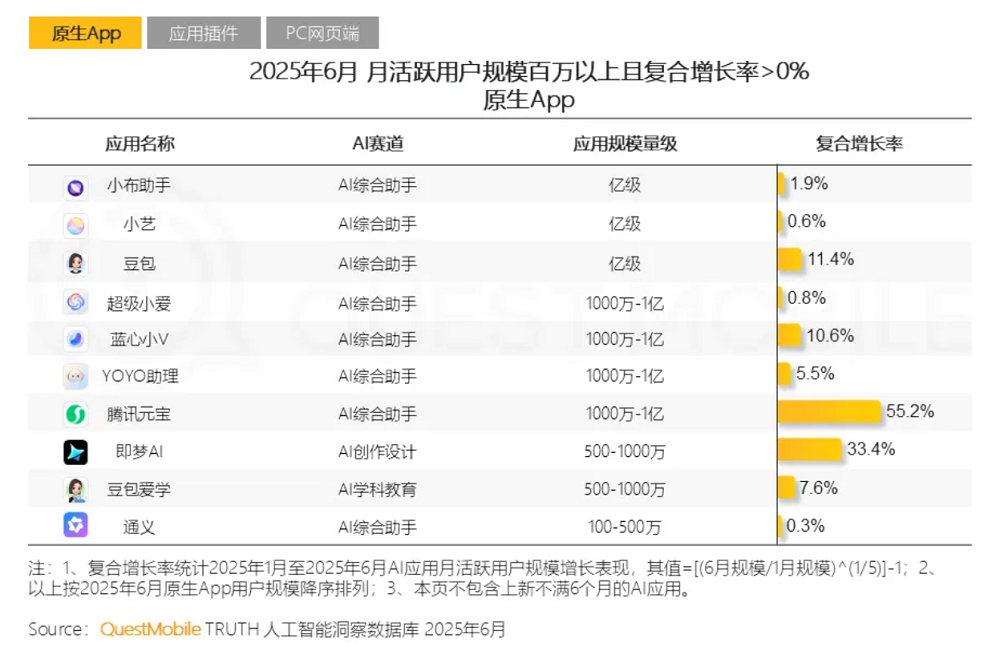Click the 蓝心小V app icon
The width and height of the screenshot is (1000, 647).
(76, 339)
